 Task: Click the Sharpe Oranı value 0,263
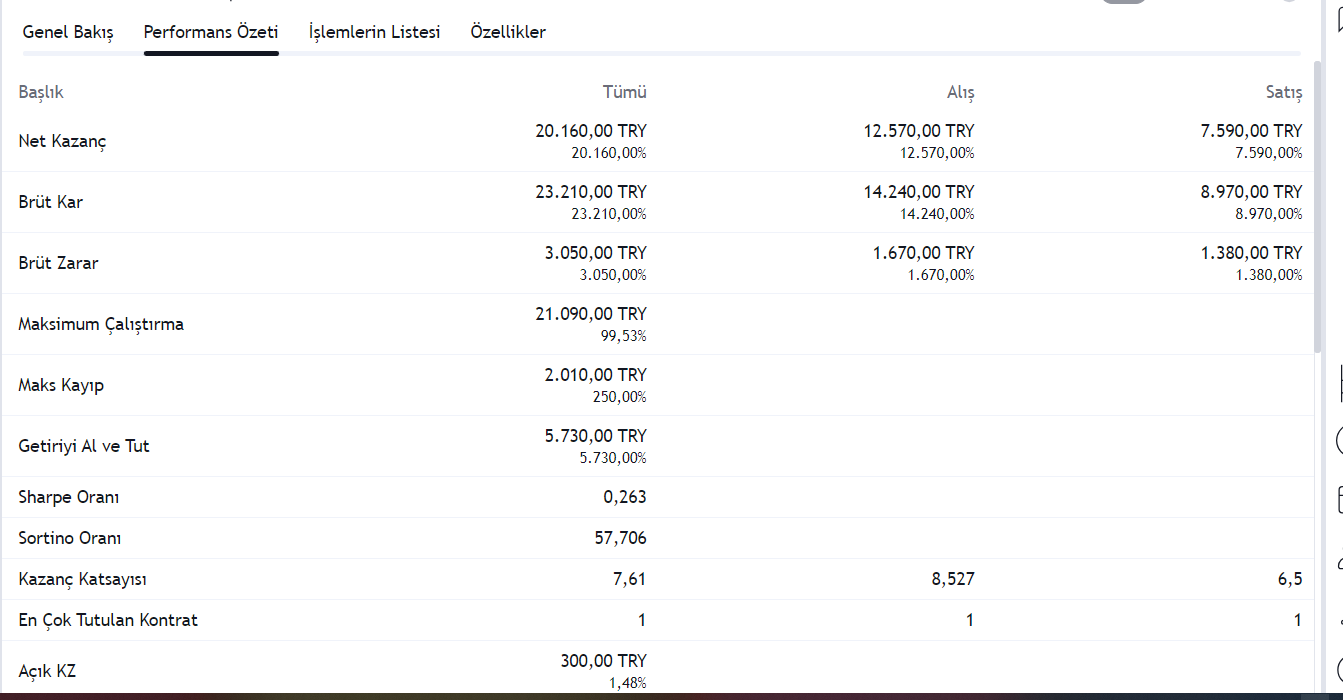(x=625, y=497)
